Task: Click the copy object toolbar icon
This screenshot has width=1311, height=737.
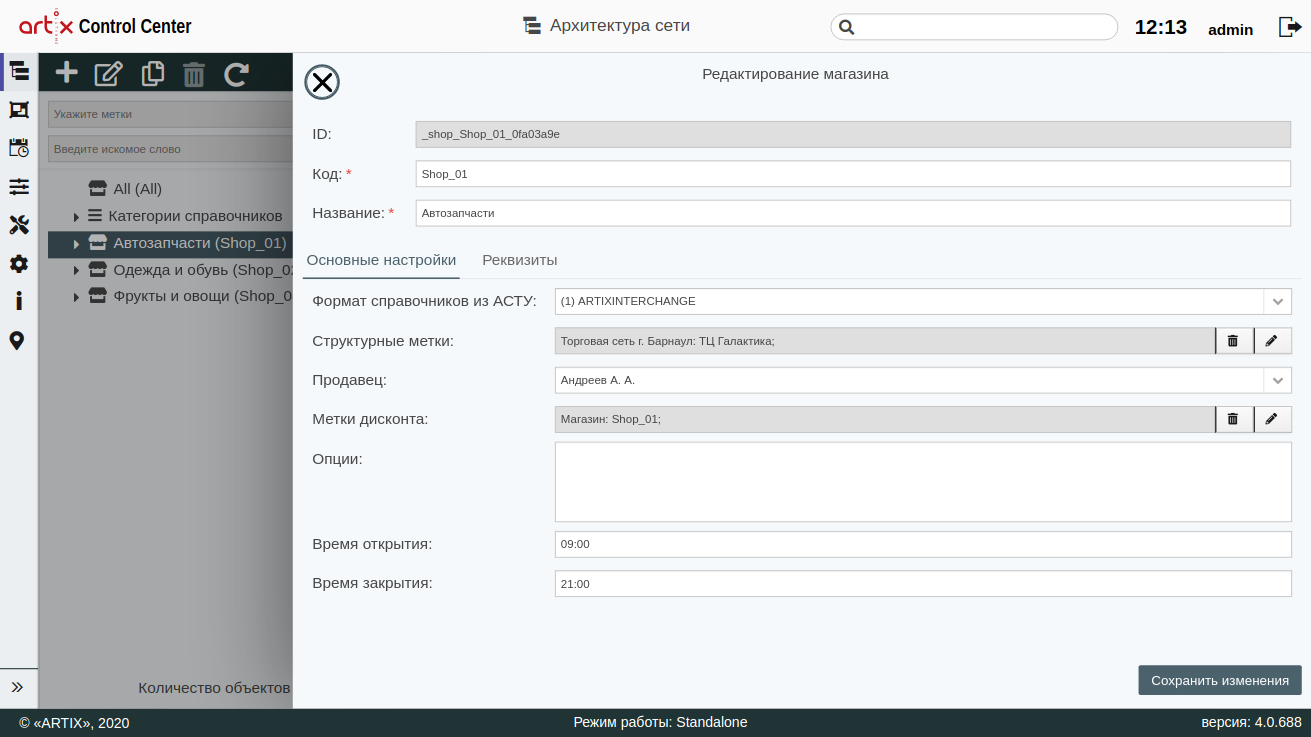Action: click(153, 73)
